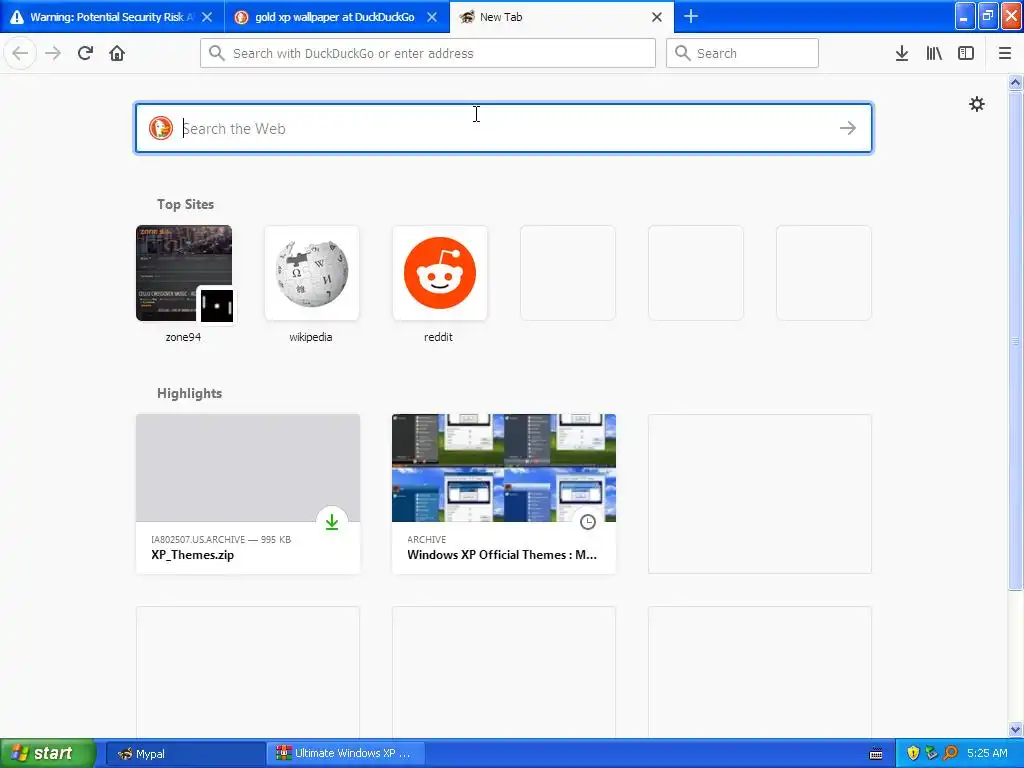Click the forward navigation arrow

pos(53,53)
